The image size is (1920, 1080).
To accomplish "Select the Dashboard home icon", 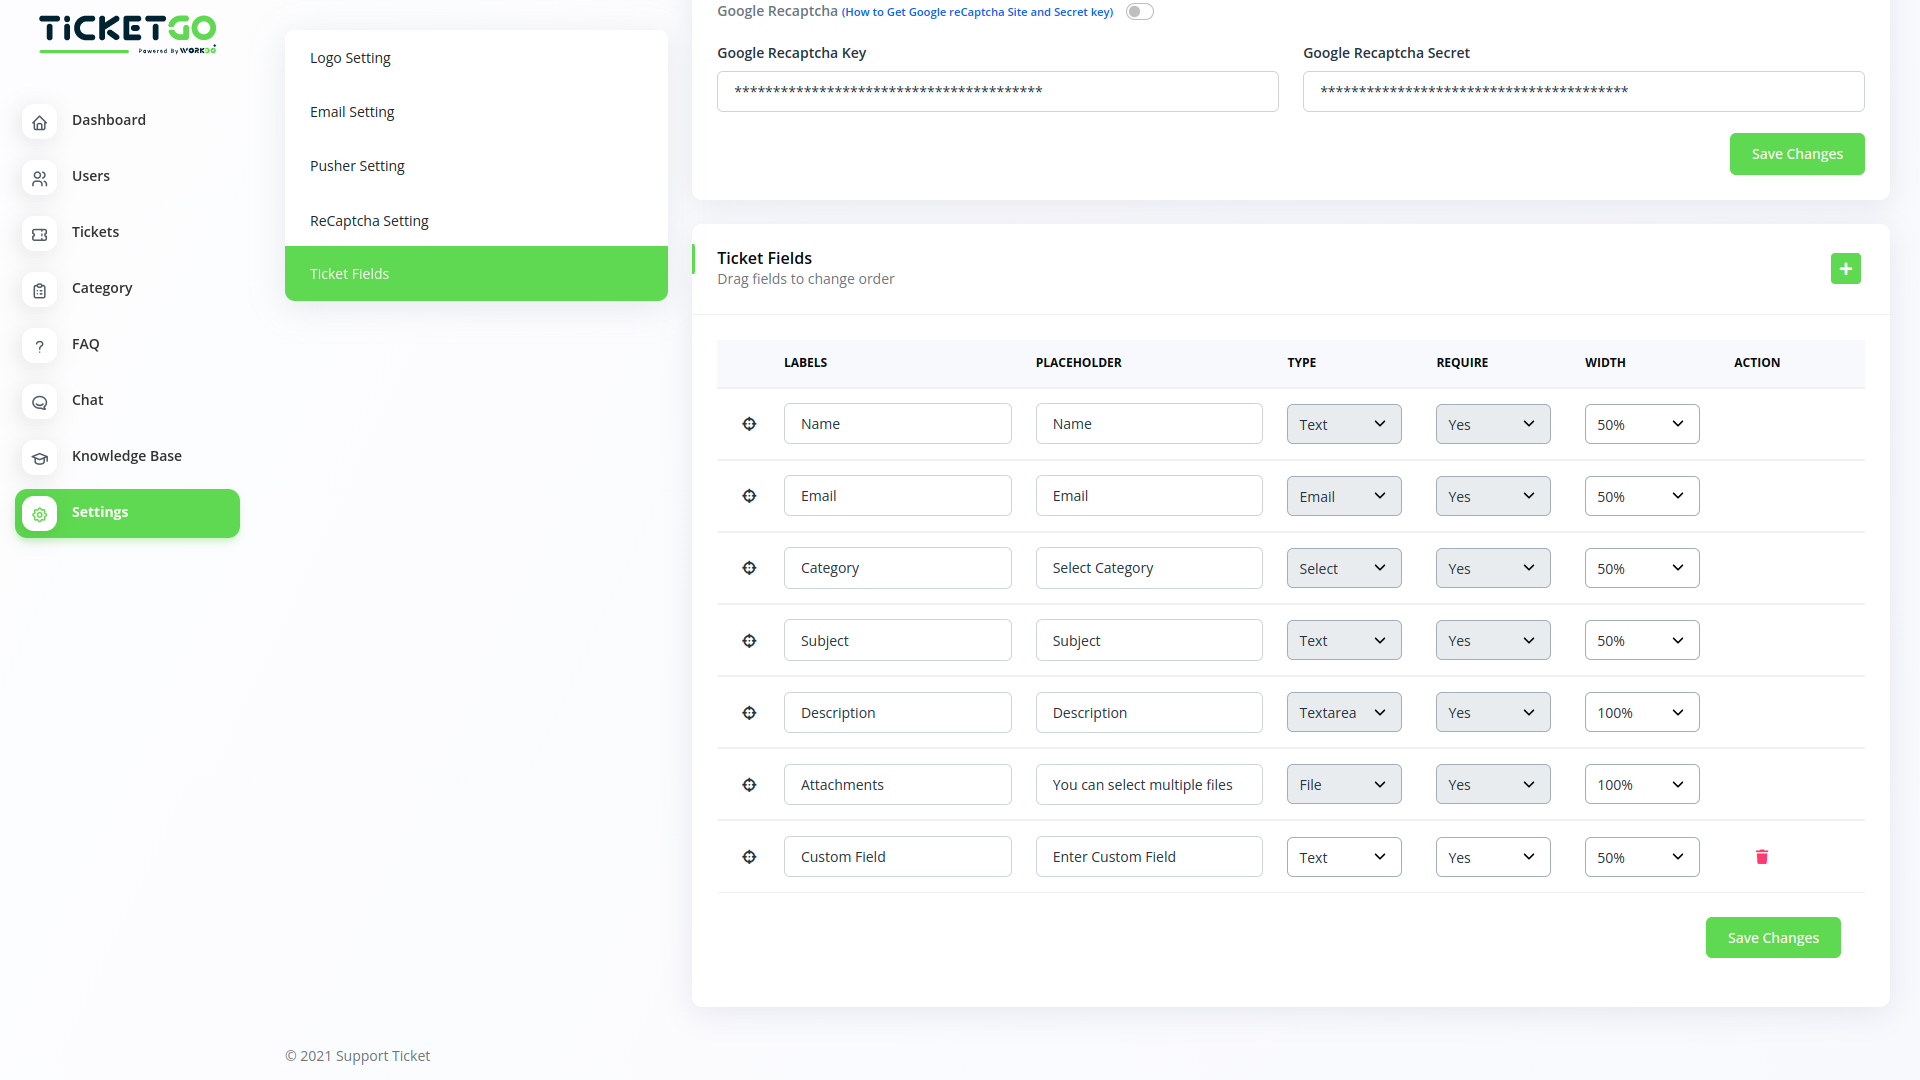I will coord(39,122).
